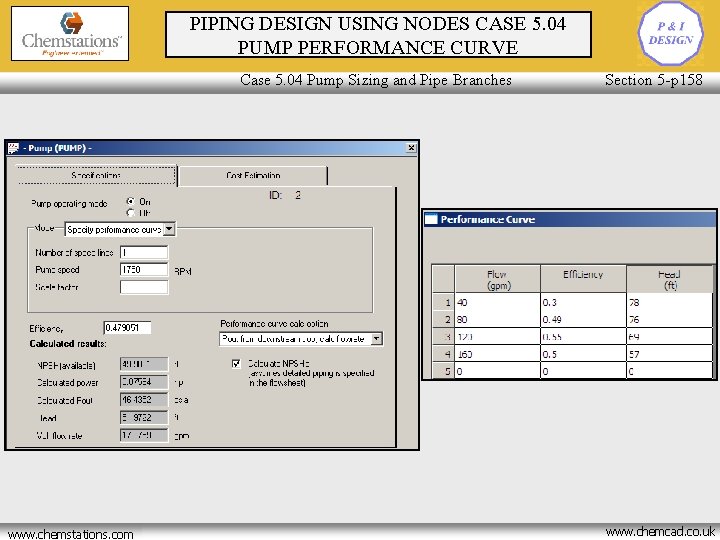The image size is (720, 540).
Task: Click the Efficiency column header
Action: pyautogui.click(x=583, y=279)
